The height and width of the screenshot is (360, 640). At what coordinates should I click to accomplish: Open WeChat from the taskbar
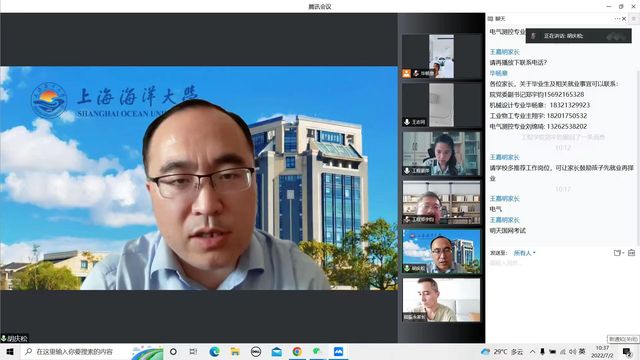tap(317, 351)
